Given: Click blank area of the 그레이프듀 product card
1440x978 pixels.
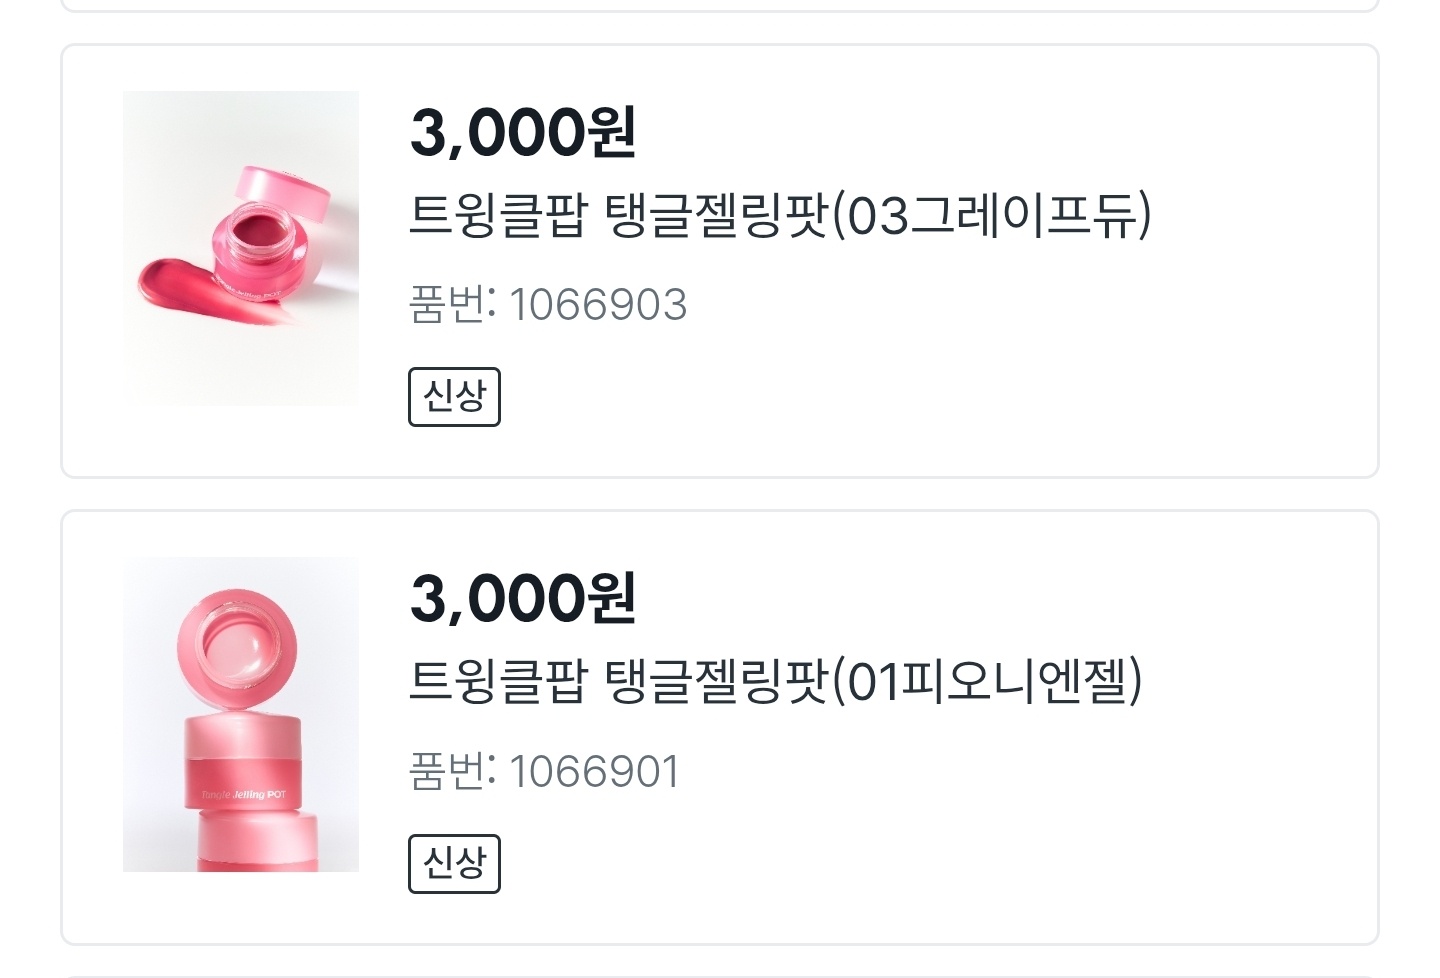Looking at the screenshot, I should [1000, 380].
